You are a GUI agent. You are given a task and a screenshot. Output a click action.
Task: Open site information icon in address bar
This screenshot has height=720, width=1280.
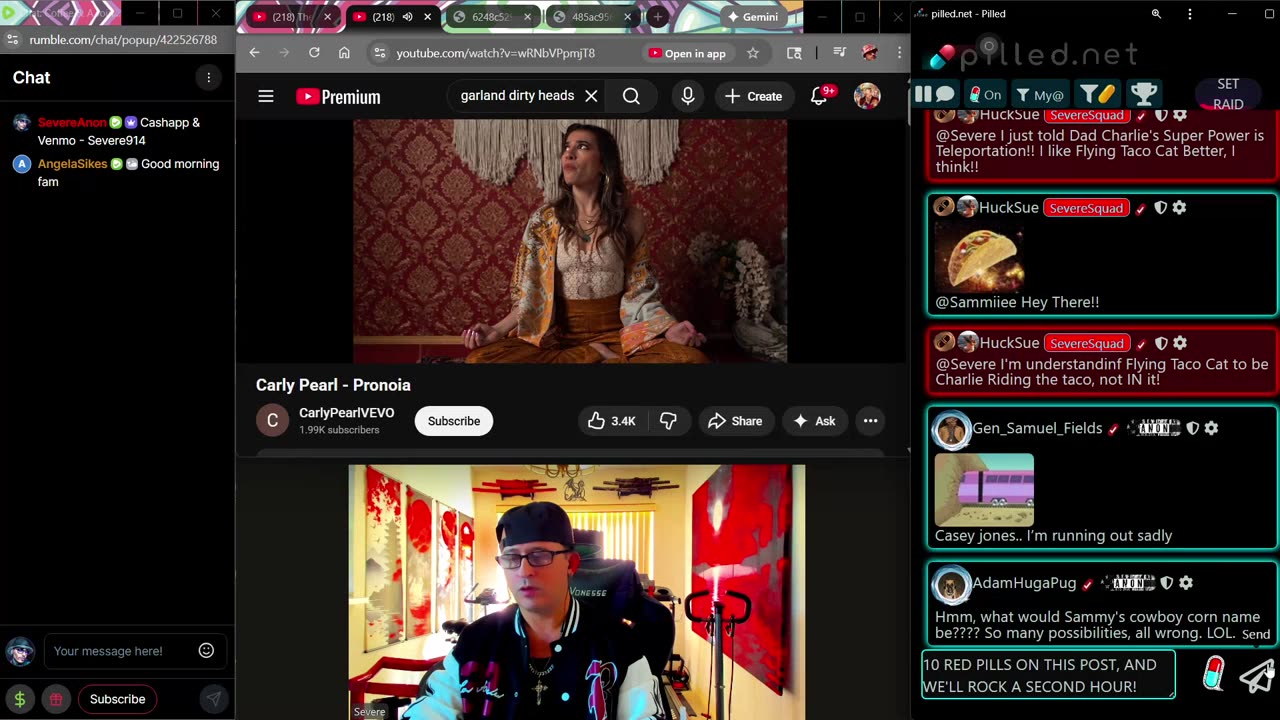(378, 53)
